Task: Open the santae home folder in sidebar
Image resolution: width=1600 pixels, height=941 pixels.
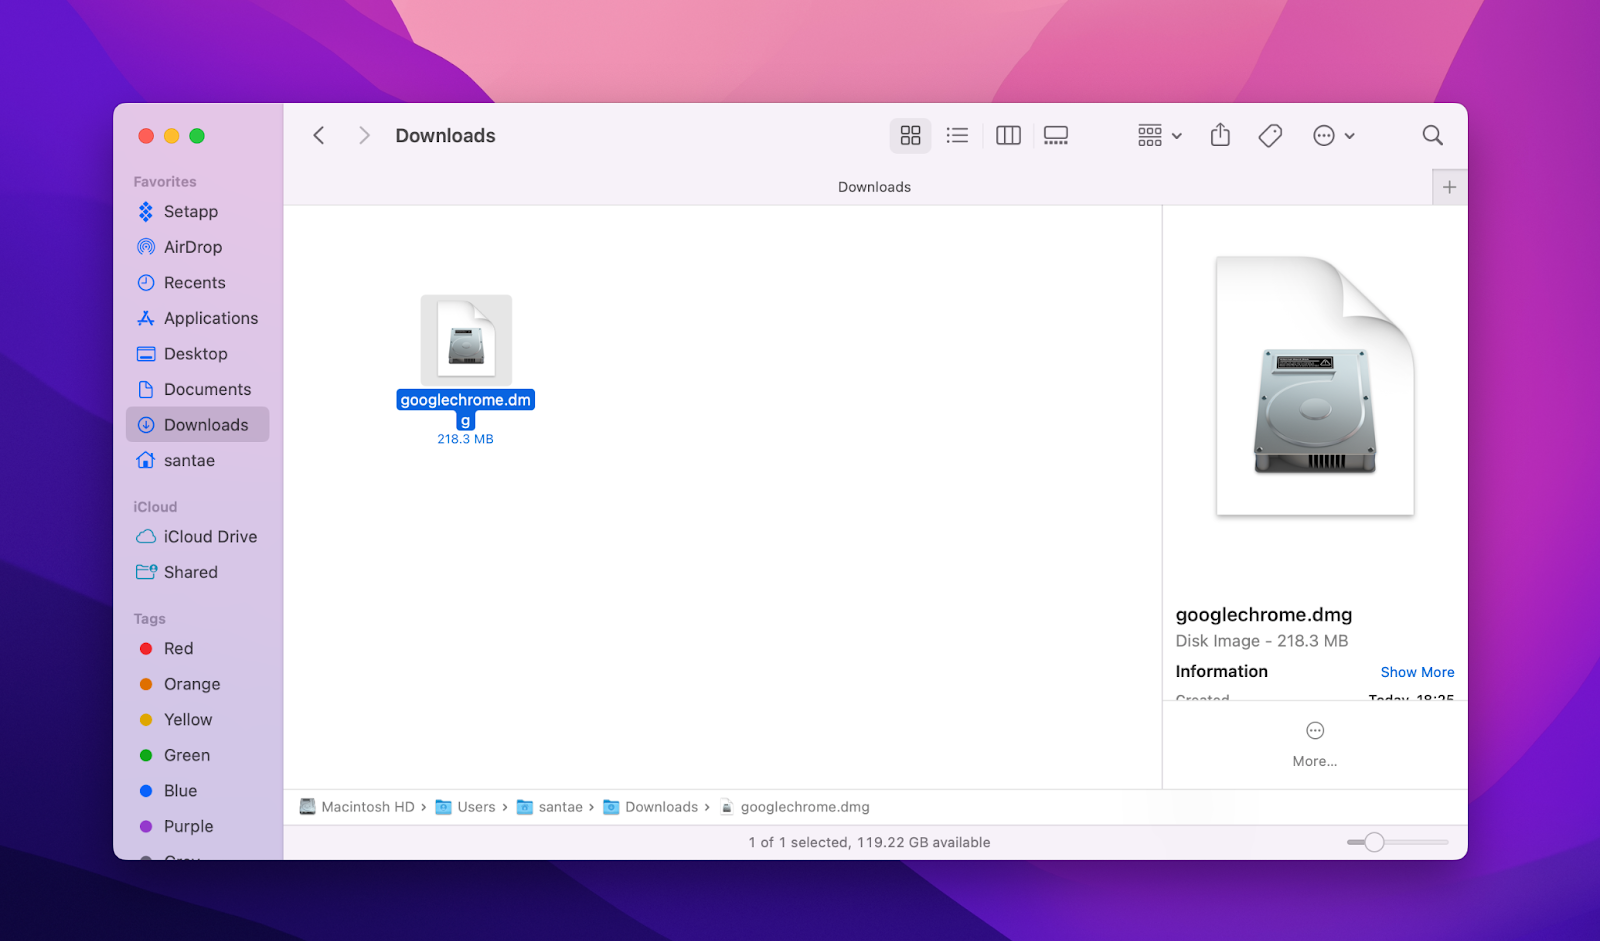Action: coord(198,460)
